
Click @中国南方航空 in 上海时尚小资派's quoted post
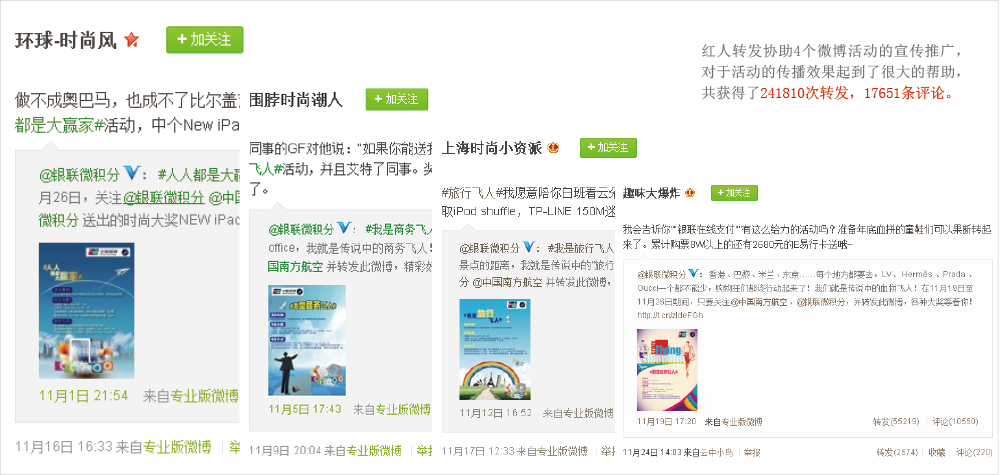point(508,281)
